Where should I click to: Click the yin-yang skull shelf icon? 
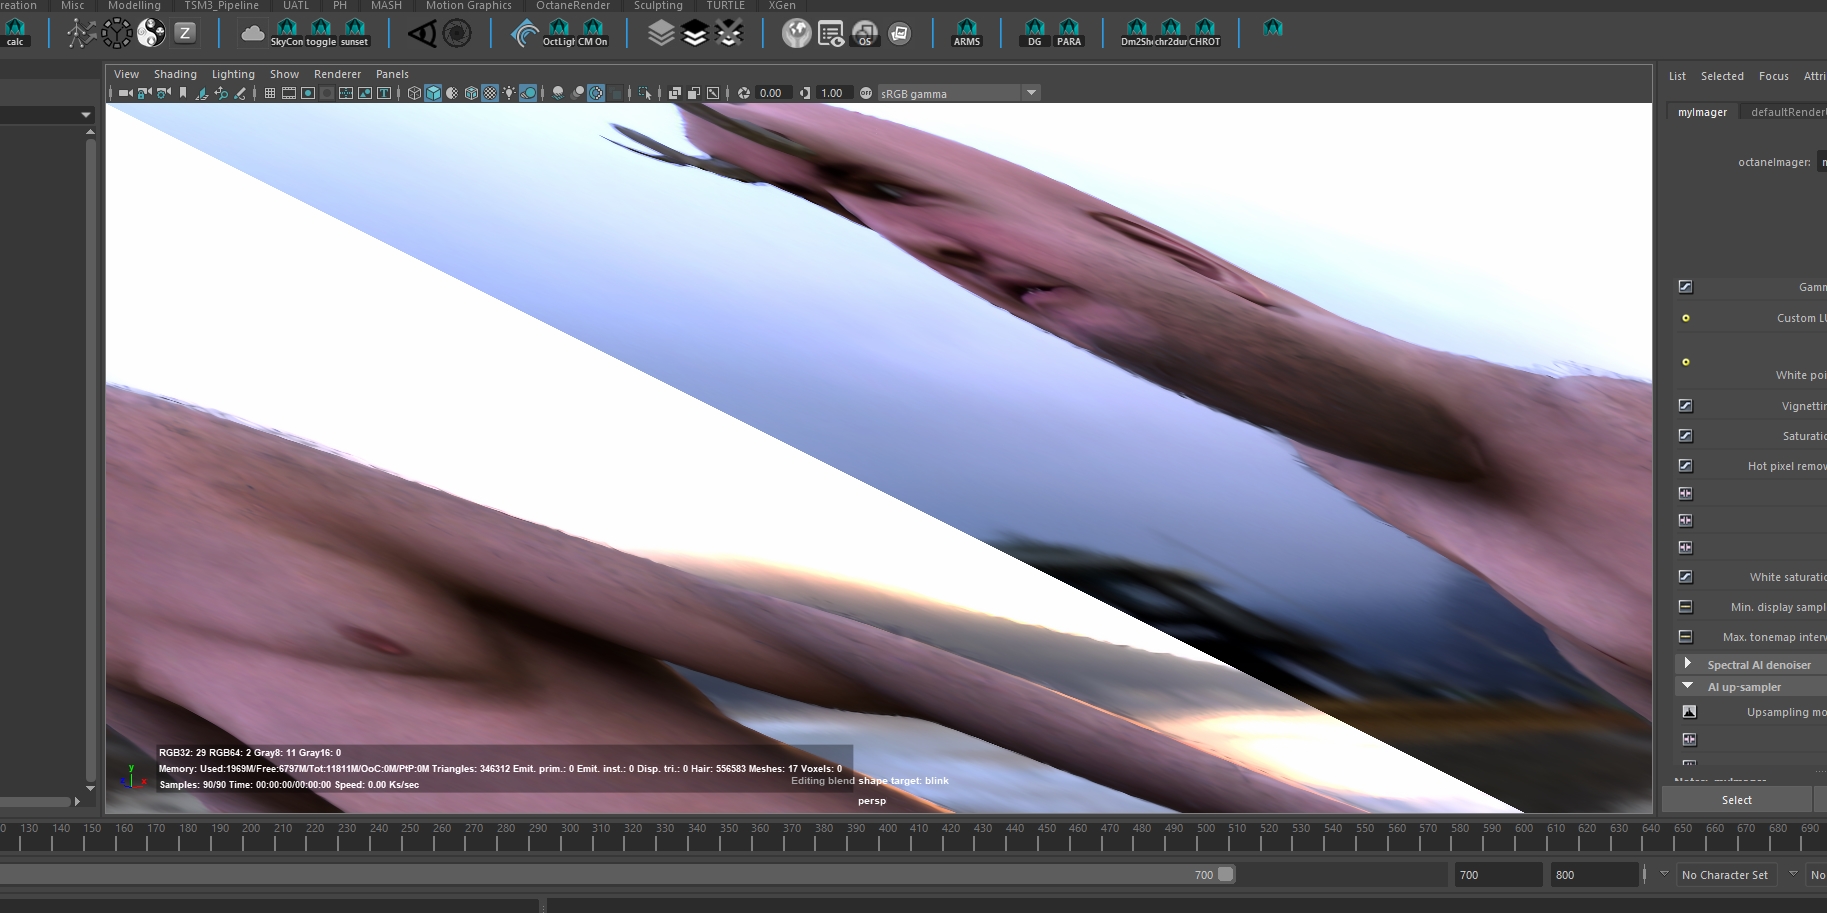pyautogui.click(x=151, y=33)
